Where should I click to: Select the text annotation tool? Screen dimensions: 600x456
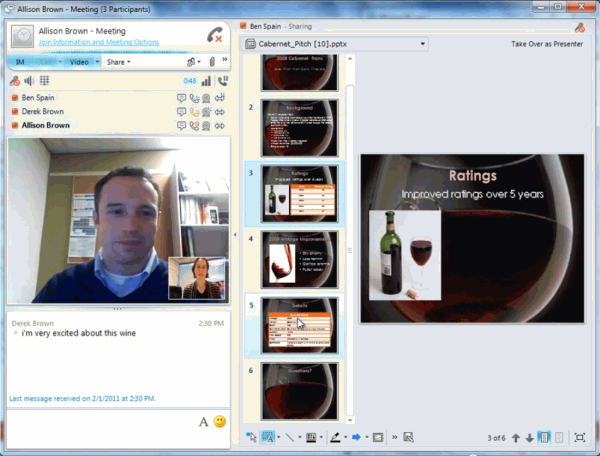click(268, 437)
